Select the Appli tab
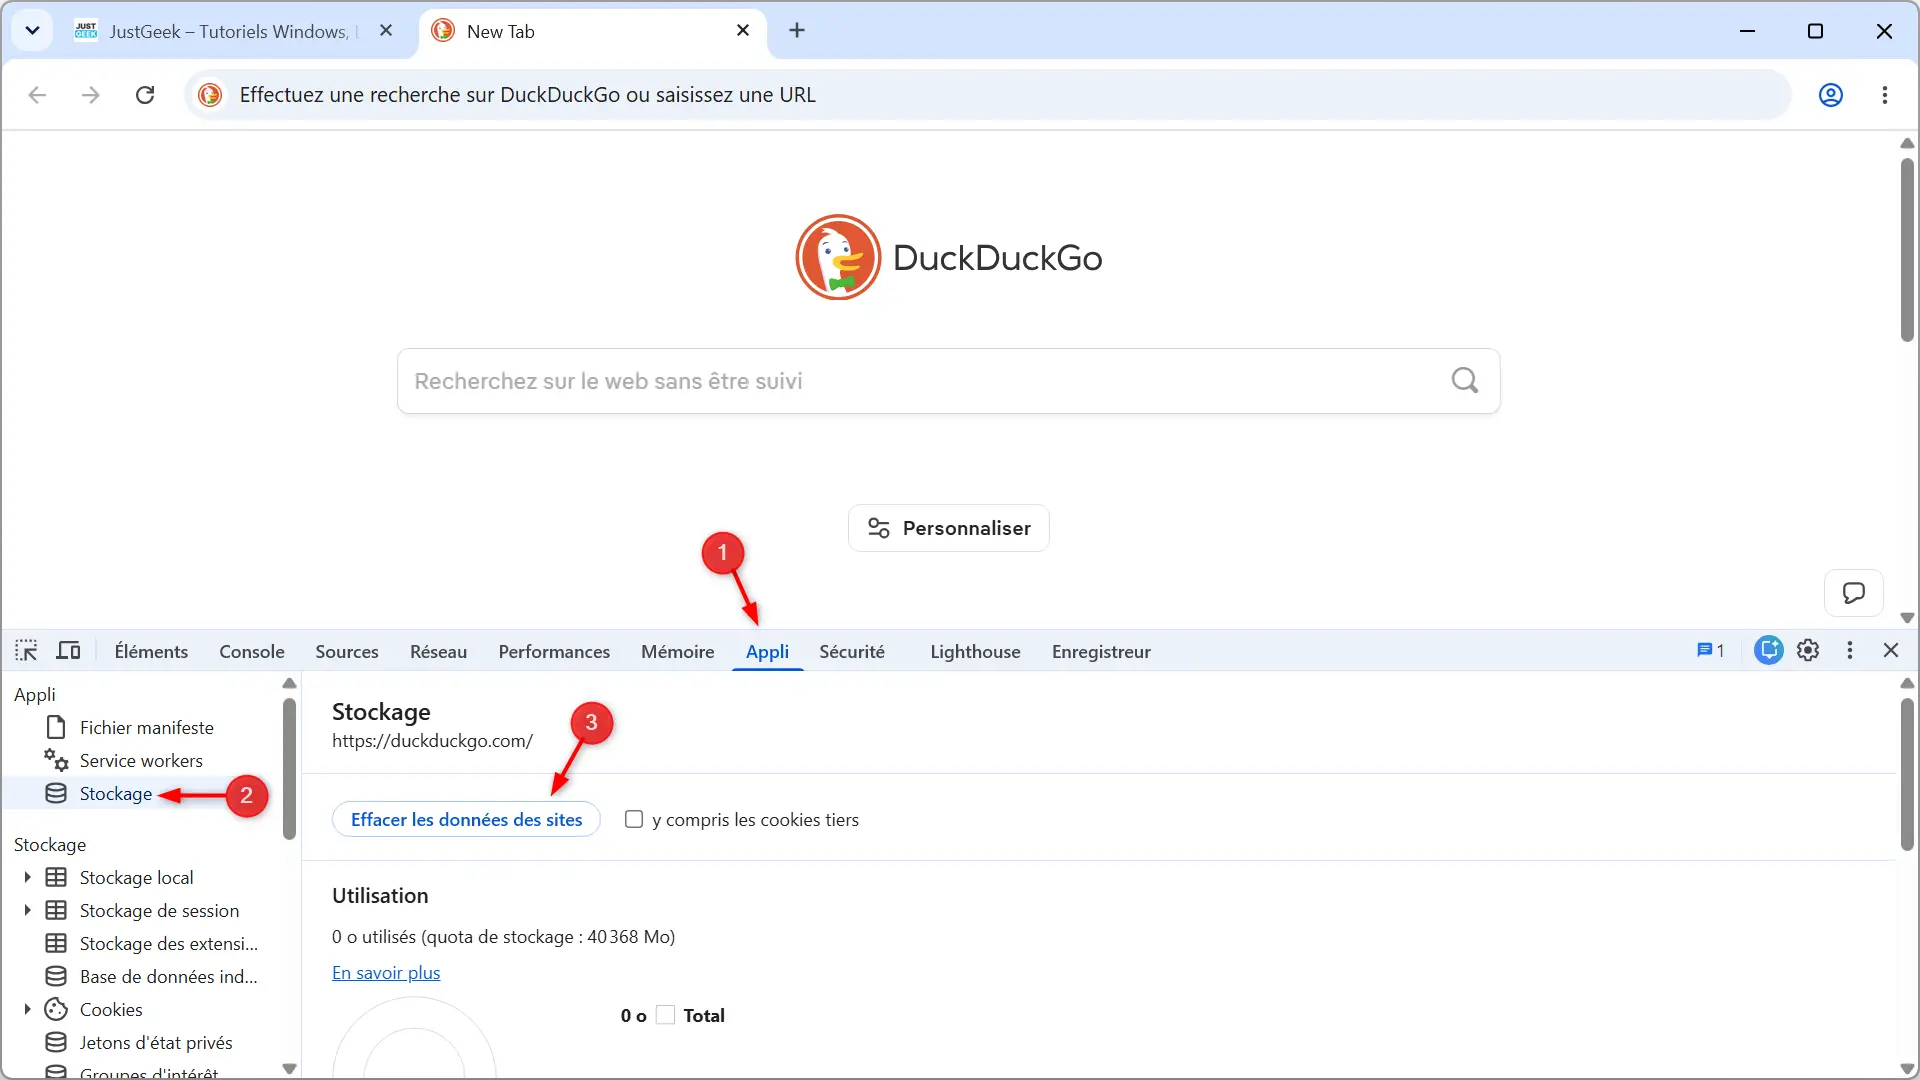1920x1080 pixels. click(767, 651)
